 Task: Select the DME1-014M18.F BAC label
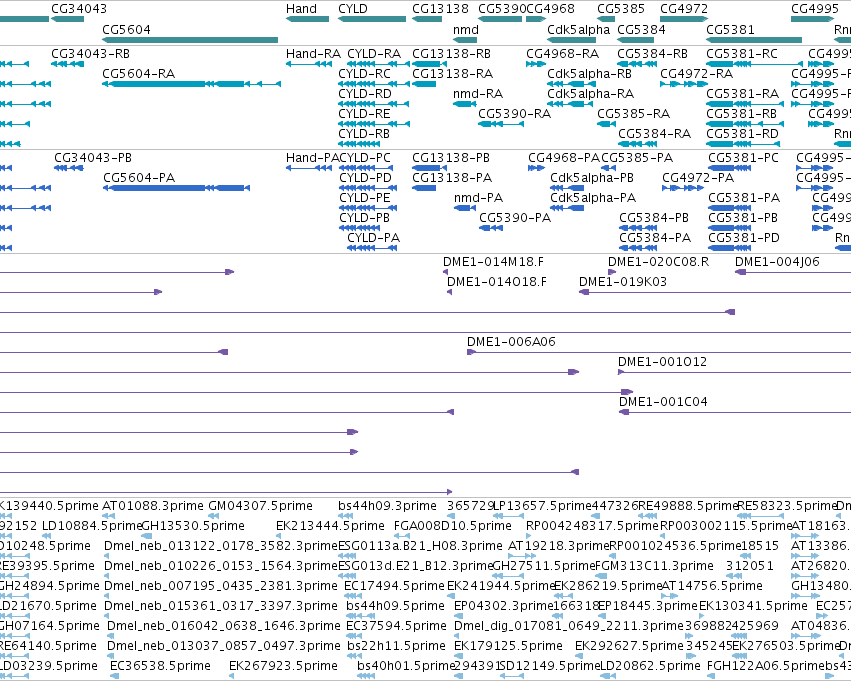point(493,262)
